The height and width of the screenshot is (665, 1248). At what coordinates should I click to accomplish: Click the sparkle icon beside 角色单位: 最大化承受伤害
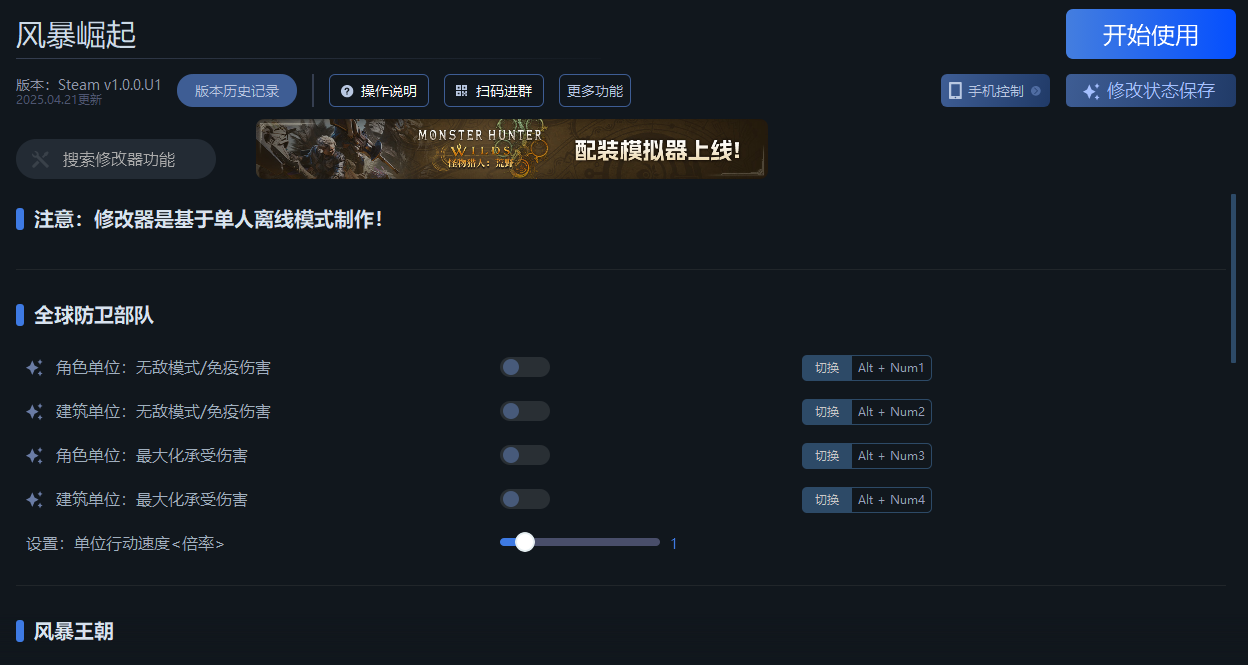[x=34, y=456]
